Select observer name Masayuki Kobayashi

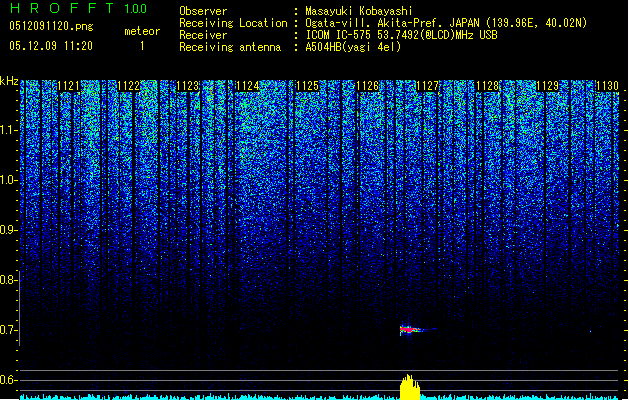point(359,11)
